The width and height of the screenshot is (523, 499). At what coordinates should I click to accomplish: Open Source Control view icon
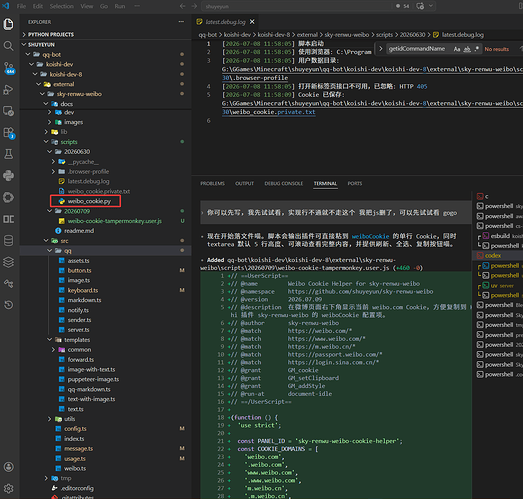point(8,68)
